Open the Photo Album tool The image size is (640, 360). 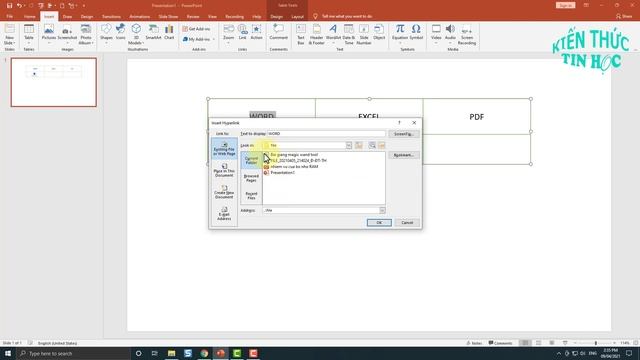click(x=86, y=34)
